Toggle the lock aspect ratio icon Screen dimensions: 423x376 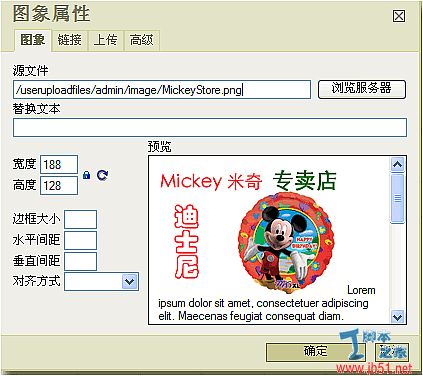[x=87, y=175]
